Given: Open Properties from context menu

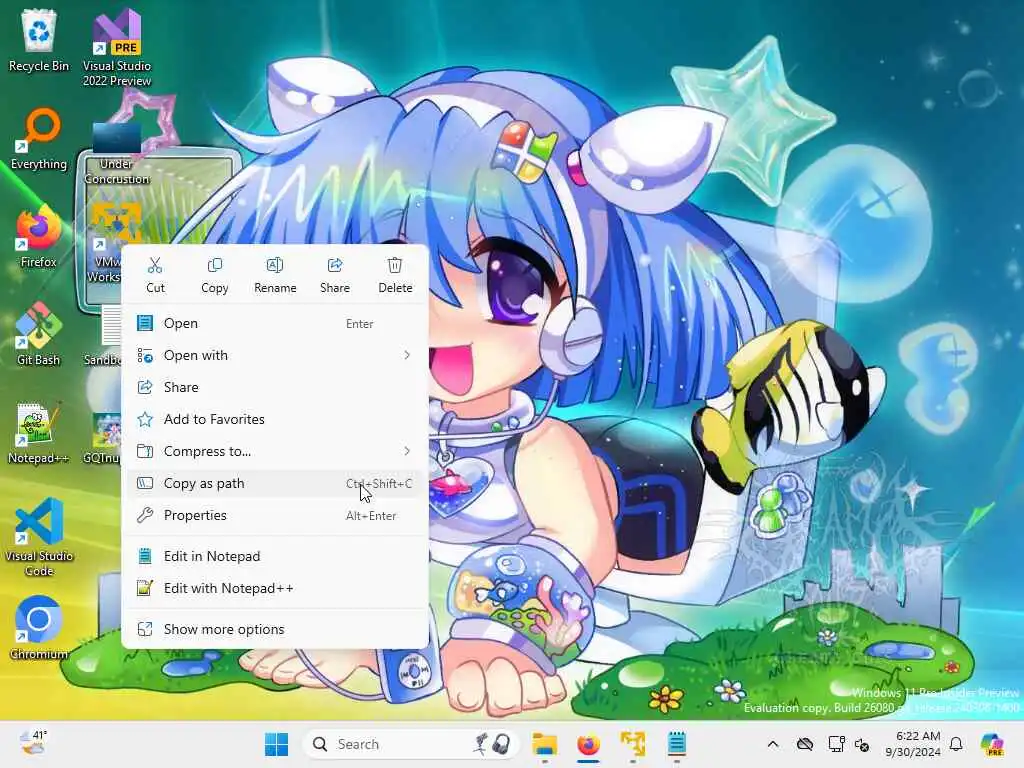Looking at the screenshot, I should point(275,515).
